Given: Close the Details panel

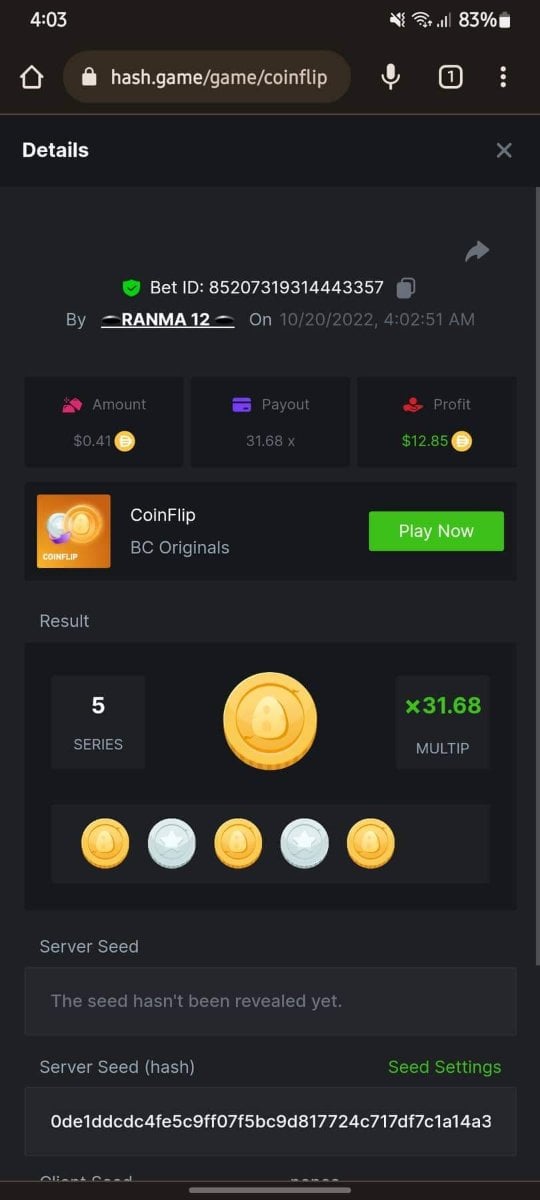Looking at the screenshot, I should point(504,150).
